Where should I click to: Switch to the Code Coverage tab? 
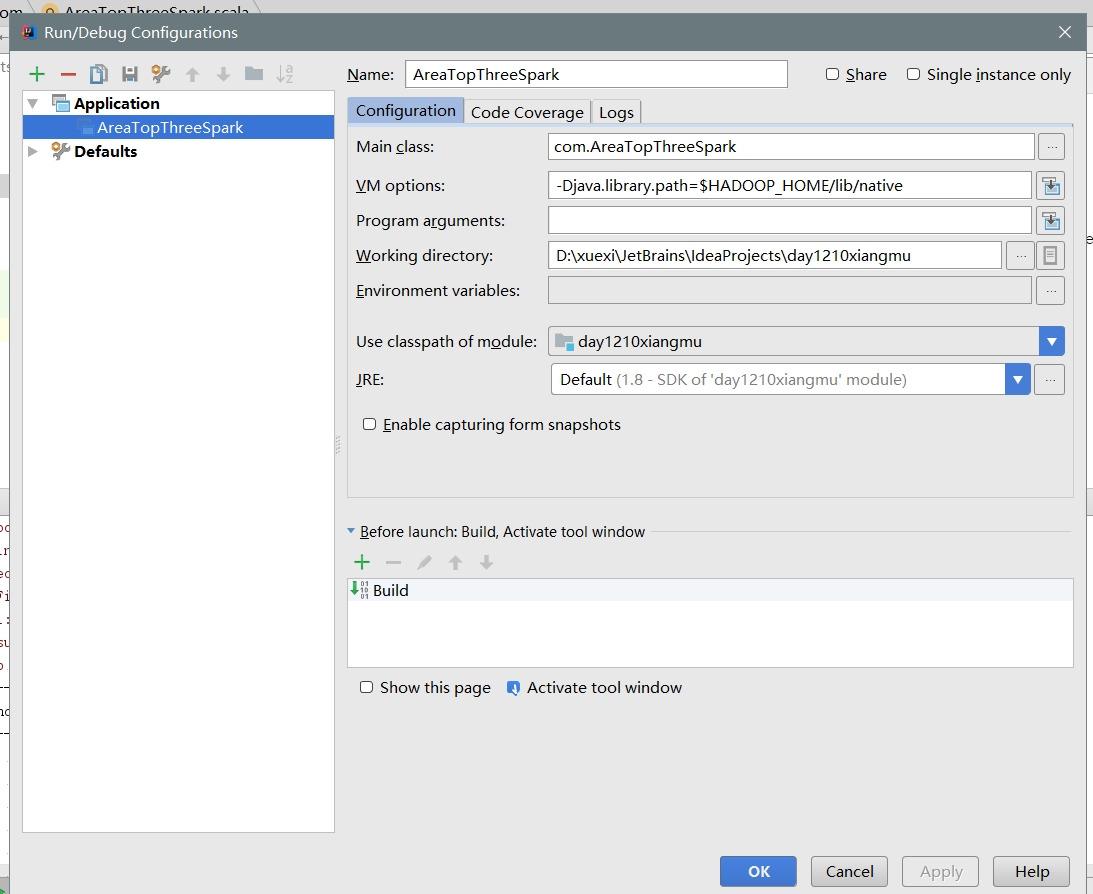[527, 112]
